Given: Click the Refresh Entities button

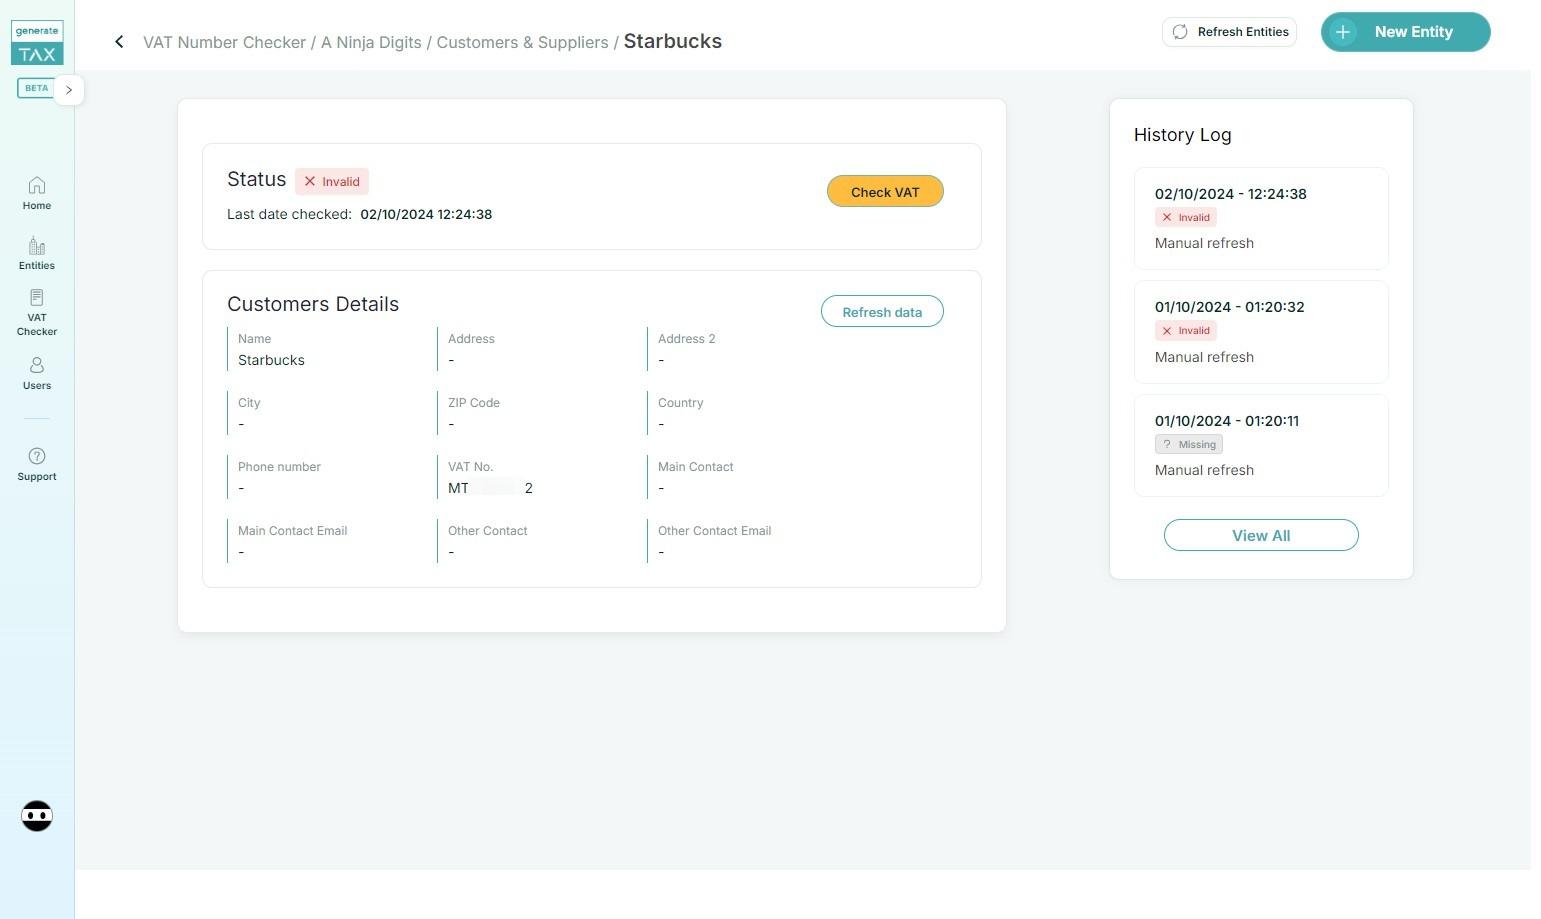Looking at the screenshot, I should 1229,32.
